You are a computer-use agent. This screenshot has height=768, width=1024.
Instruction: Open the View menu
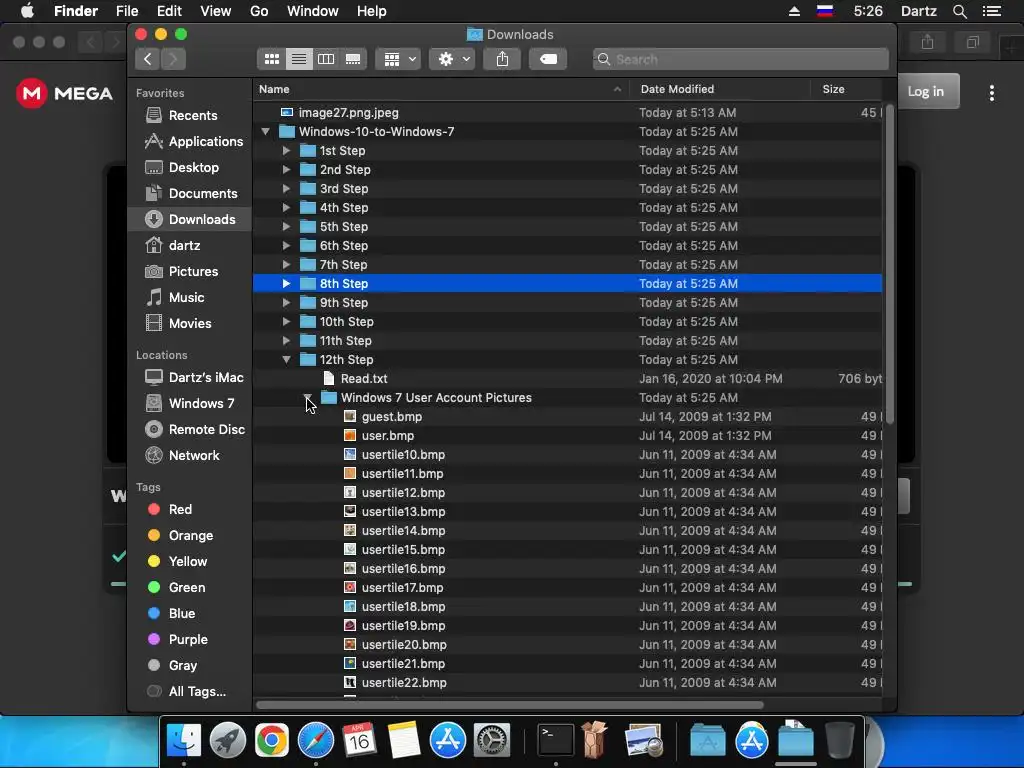(x=216, y=11)
